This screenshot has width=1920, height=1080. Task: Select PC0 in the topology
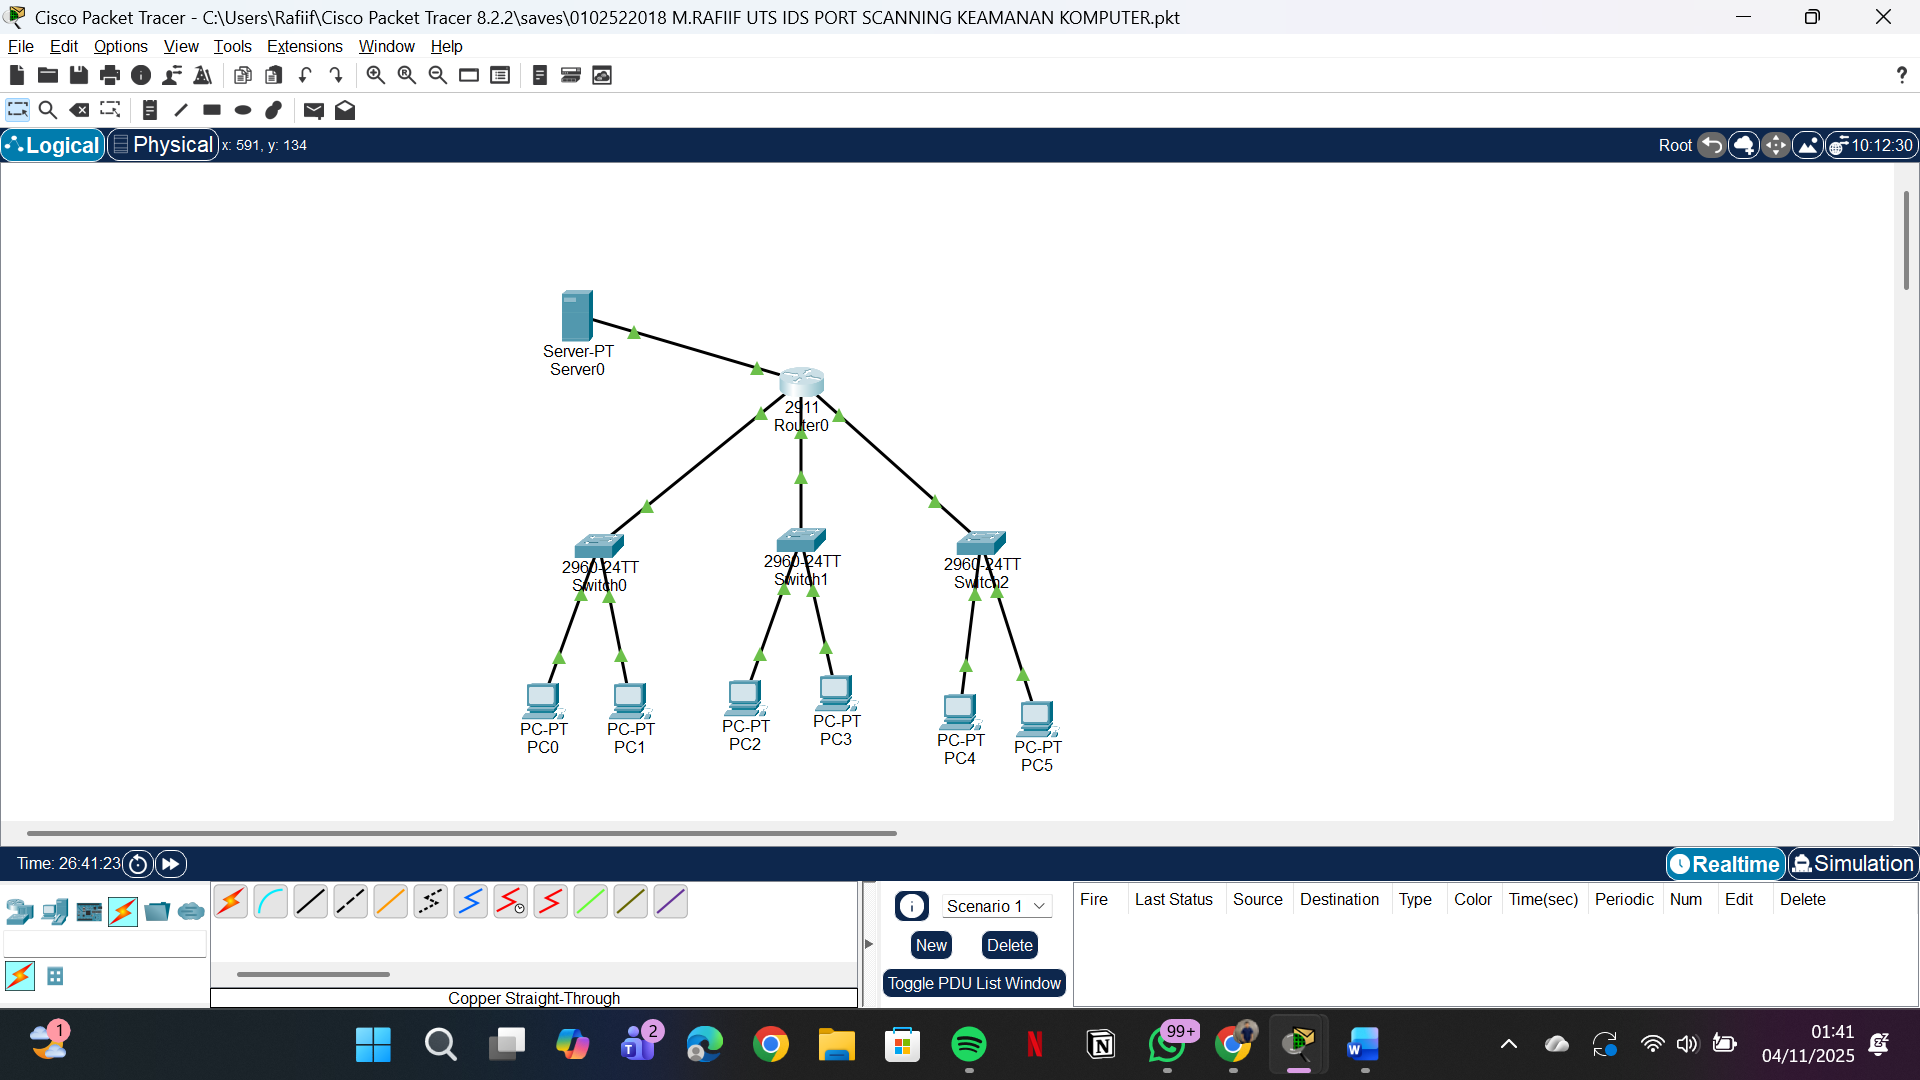tap(543, 700)
